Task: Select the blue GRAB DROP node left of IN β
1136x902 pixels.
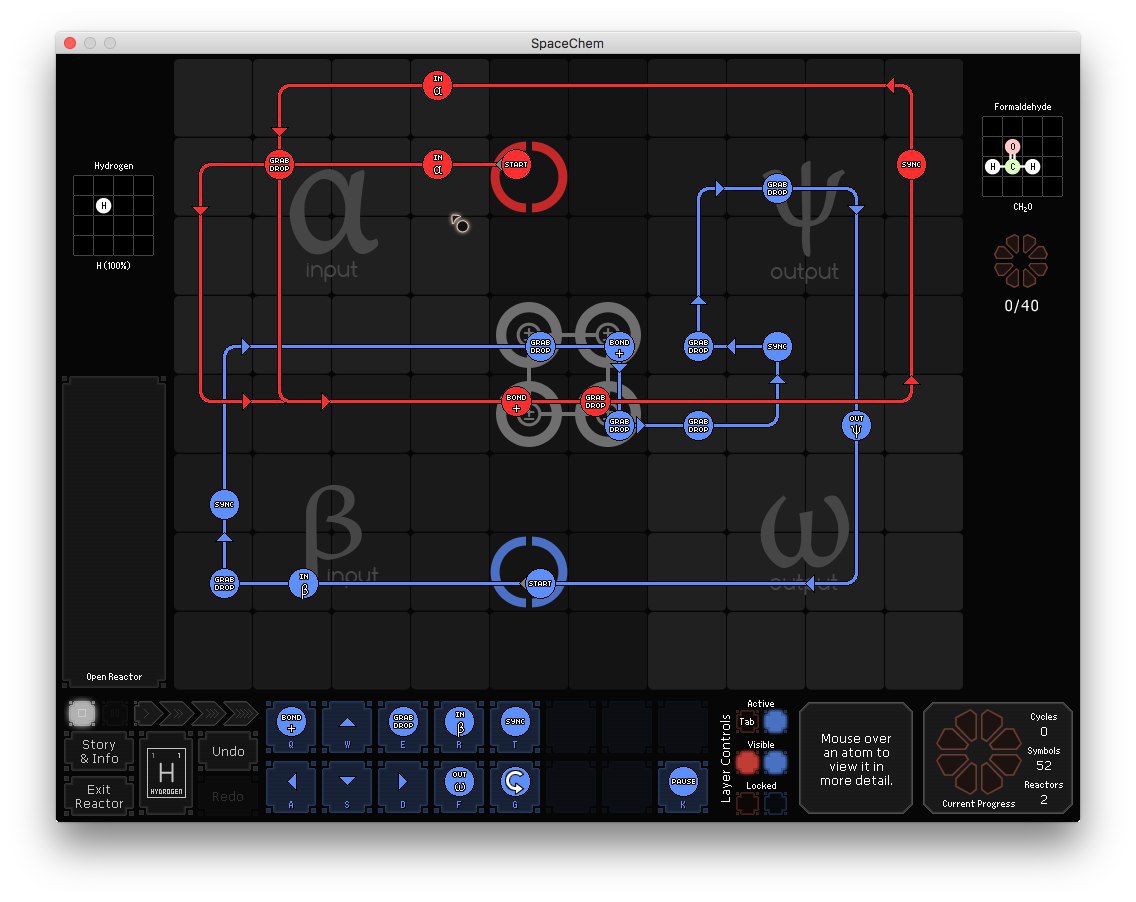Action: (x=225, y=583)
